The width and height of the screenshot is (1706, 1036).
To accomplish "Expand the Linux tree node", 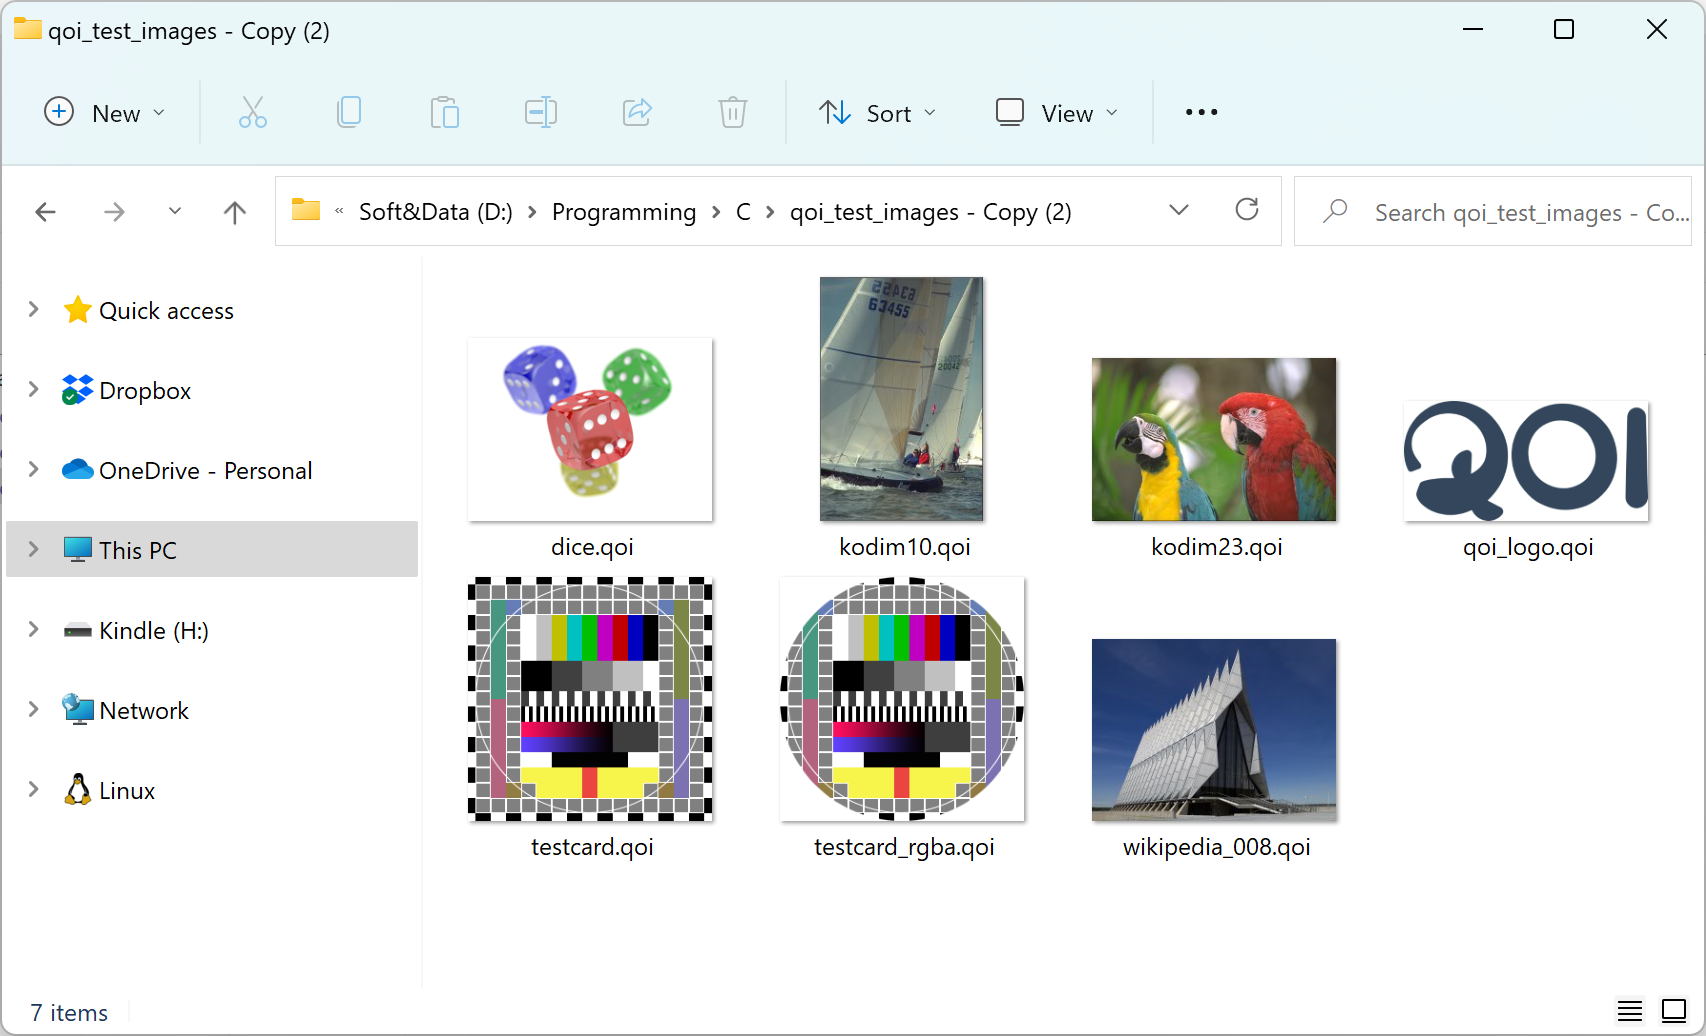I will click(33, 789).
